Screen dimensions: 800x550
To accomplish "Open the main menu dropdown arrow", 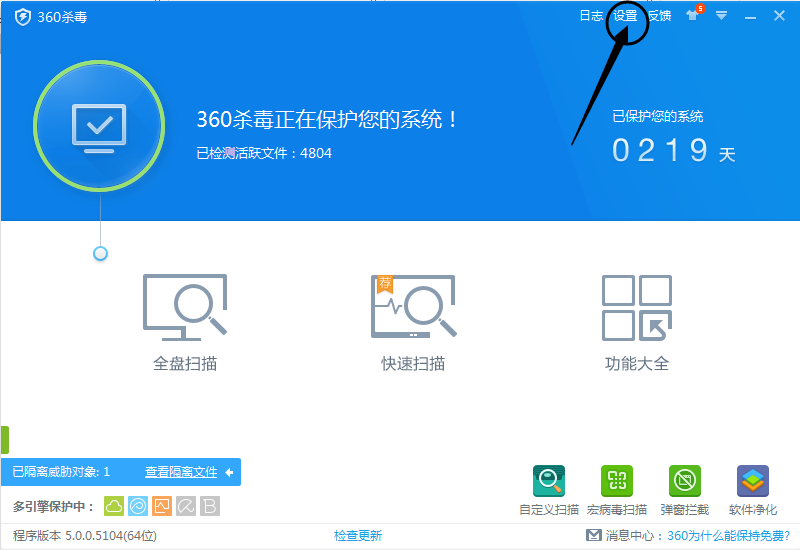I will [721, 16].
